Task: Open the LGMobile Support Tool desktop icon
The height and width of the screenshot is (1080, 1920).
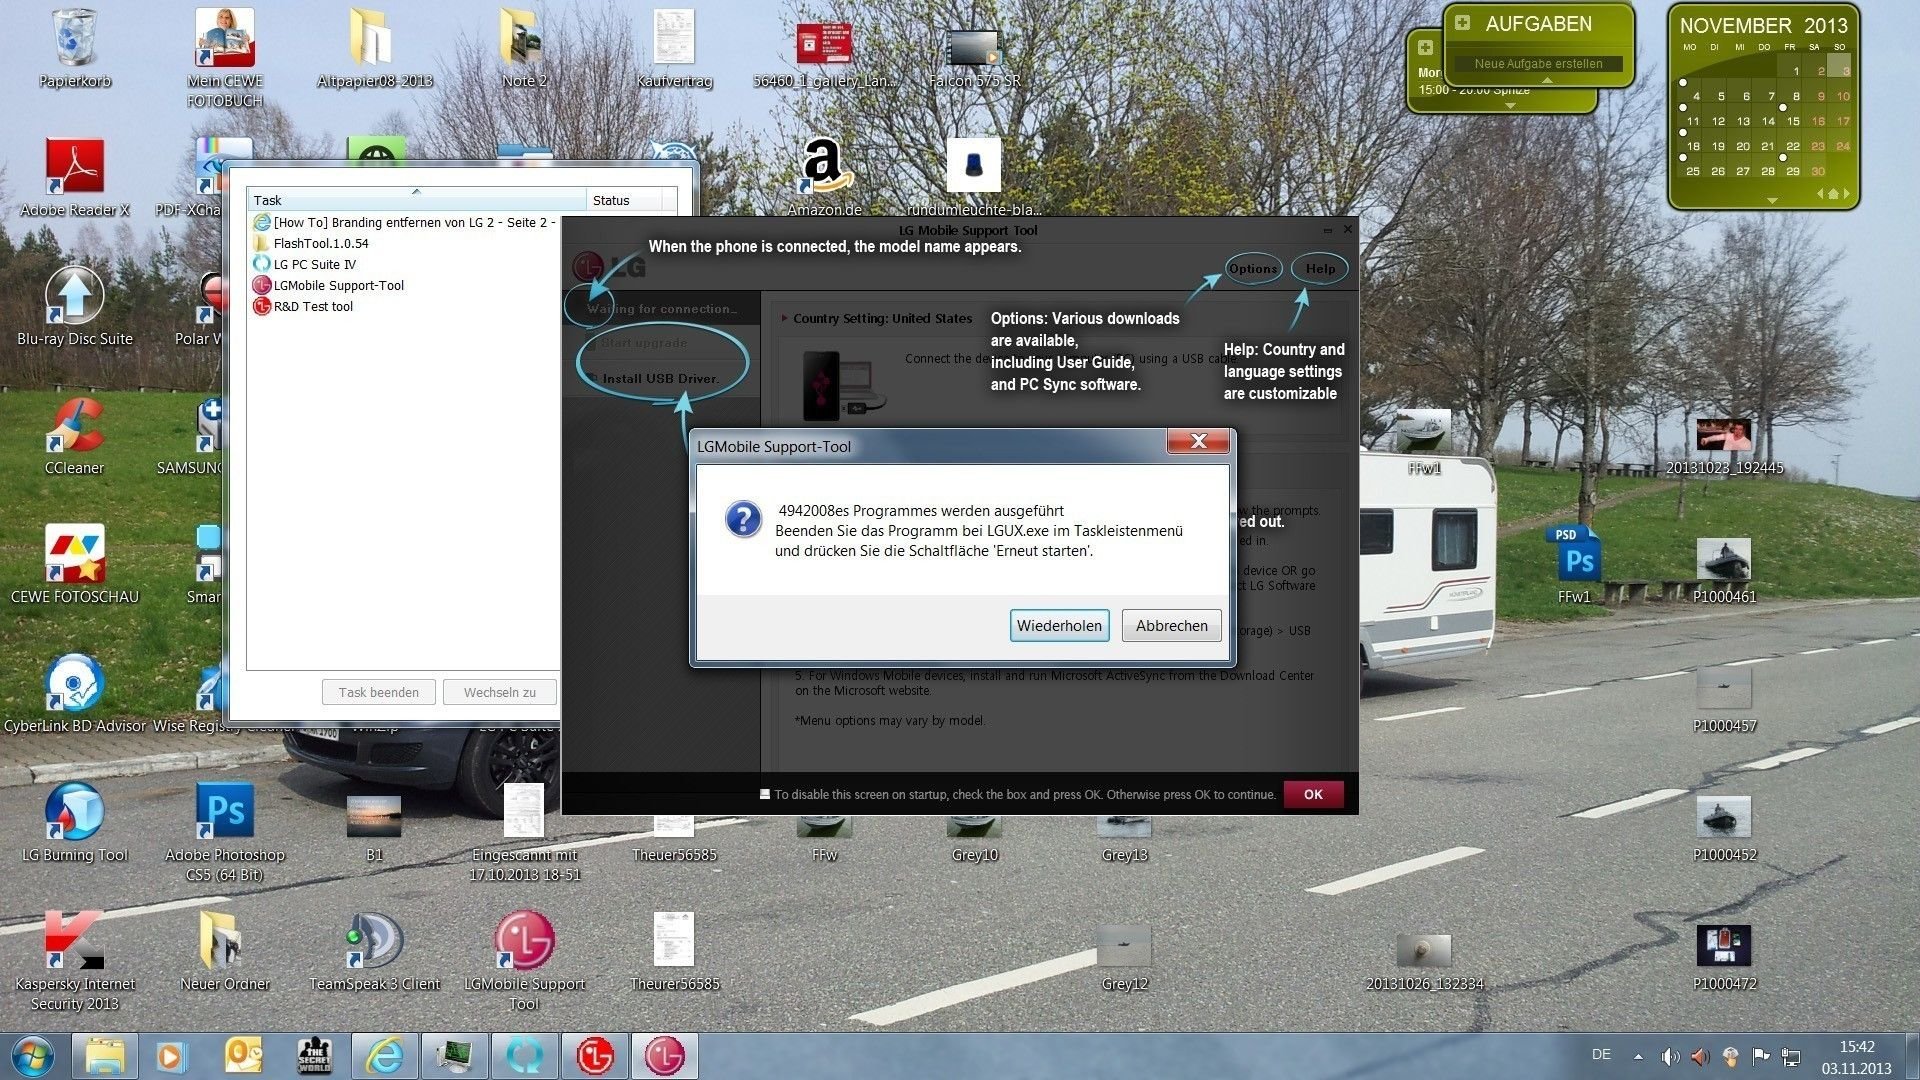Action: [x=524, y=960]
